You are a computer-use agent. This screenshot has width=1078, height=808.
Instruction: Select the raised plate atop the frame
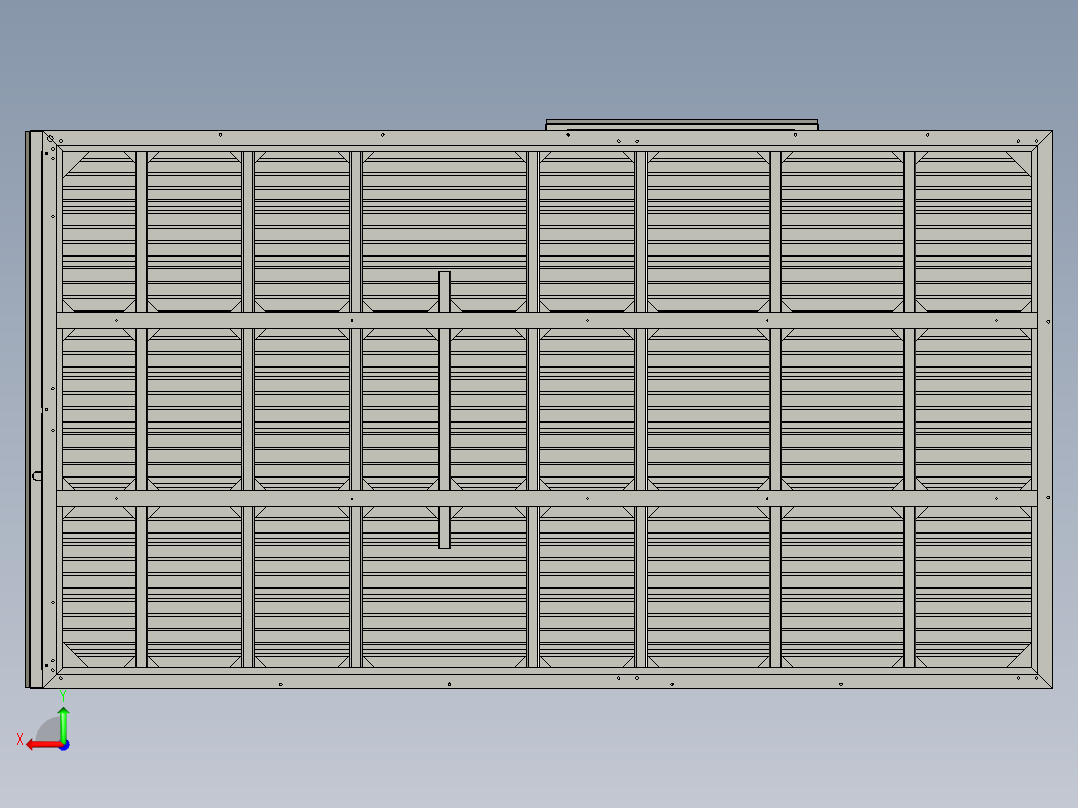click(681, 124)
